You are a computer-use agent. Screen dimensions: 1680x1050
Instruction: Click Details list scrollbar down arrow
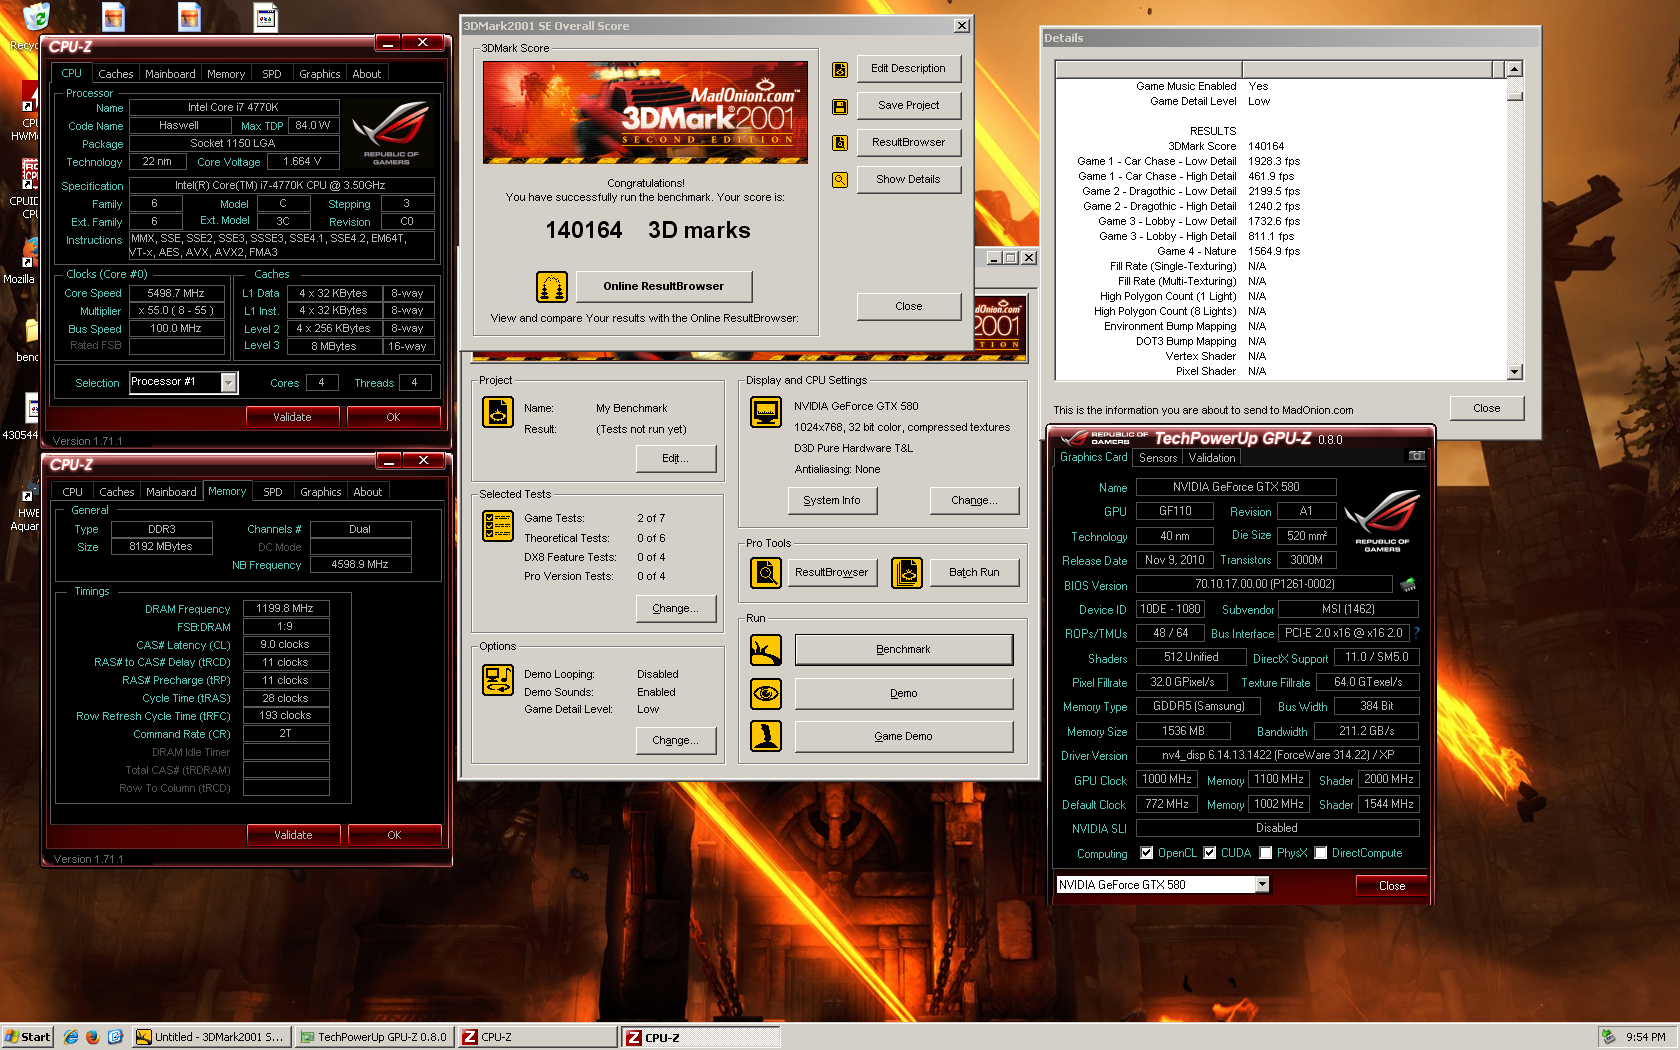coord(1514,372)
